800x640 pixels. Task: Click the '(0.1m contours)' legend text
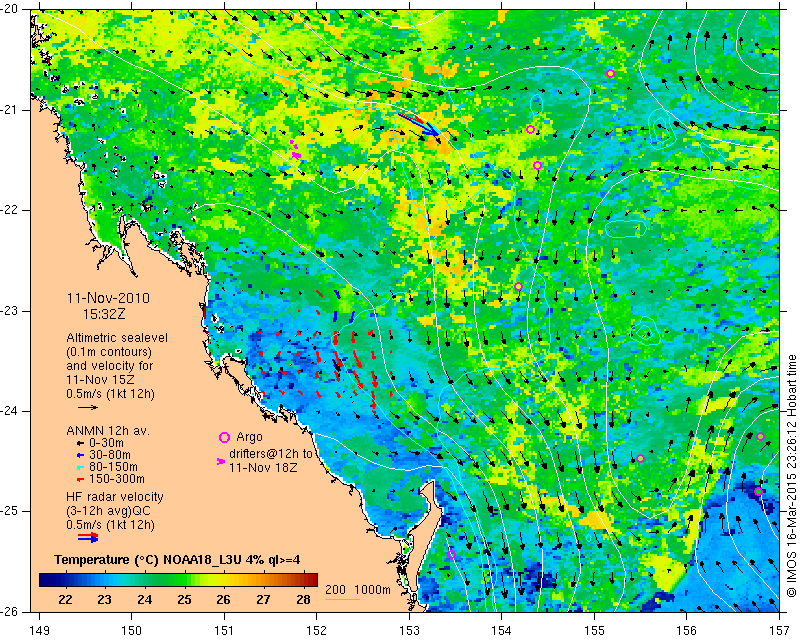[x=109, y=352]
